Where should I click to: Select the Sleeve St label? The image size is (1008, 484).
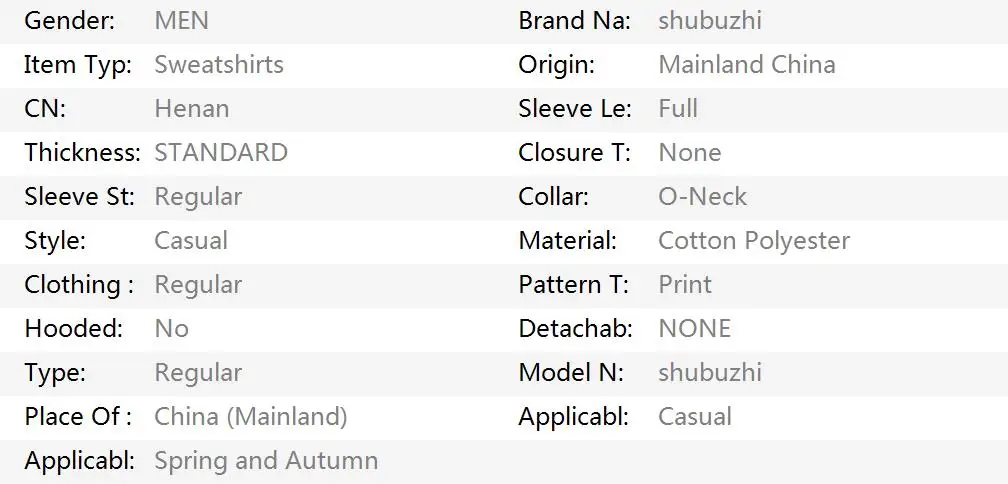click(80, 197)
